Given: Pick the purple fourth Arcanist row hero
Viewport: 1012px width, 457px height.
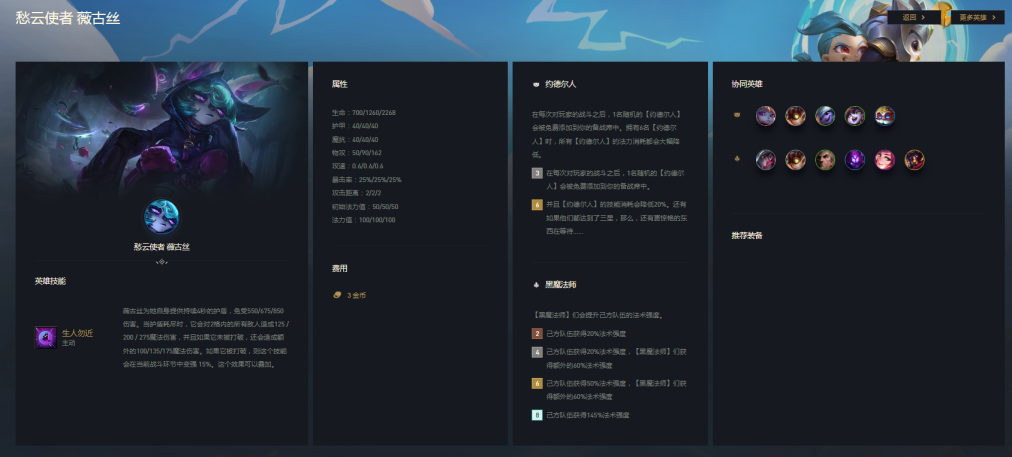Looking at the screenshot, I should tap(855, 159).
